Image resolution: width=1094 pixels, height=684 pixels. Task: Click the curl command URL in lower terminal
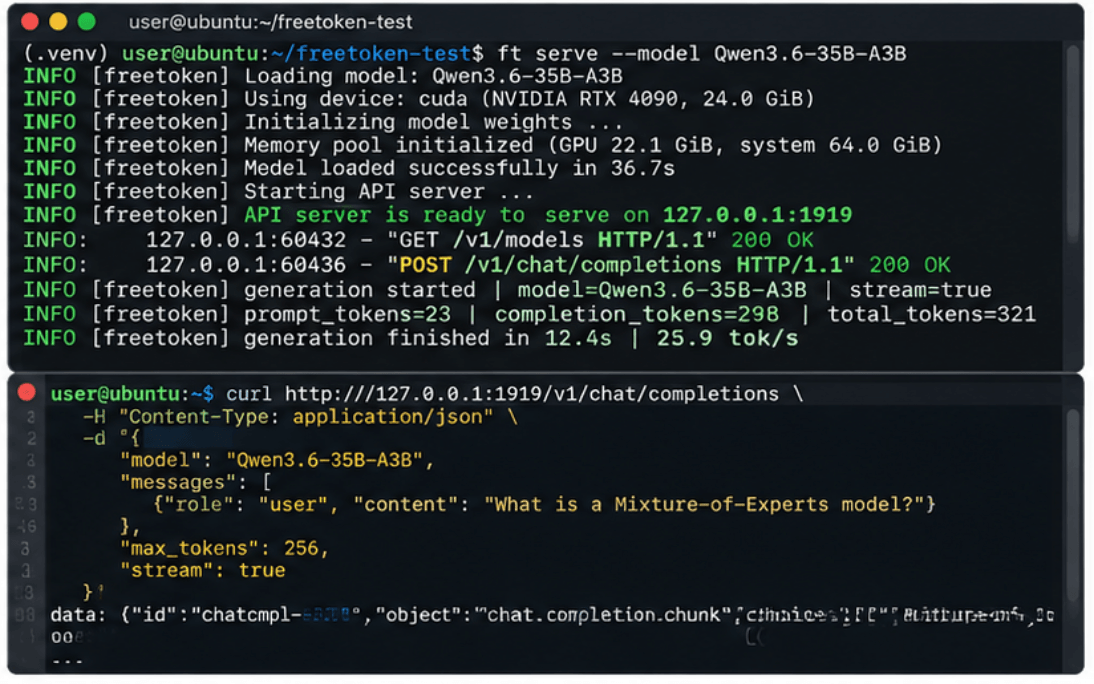pyautogui.click(x=532, y=394)
